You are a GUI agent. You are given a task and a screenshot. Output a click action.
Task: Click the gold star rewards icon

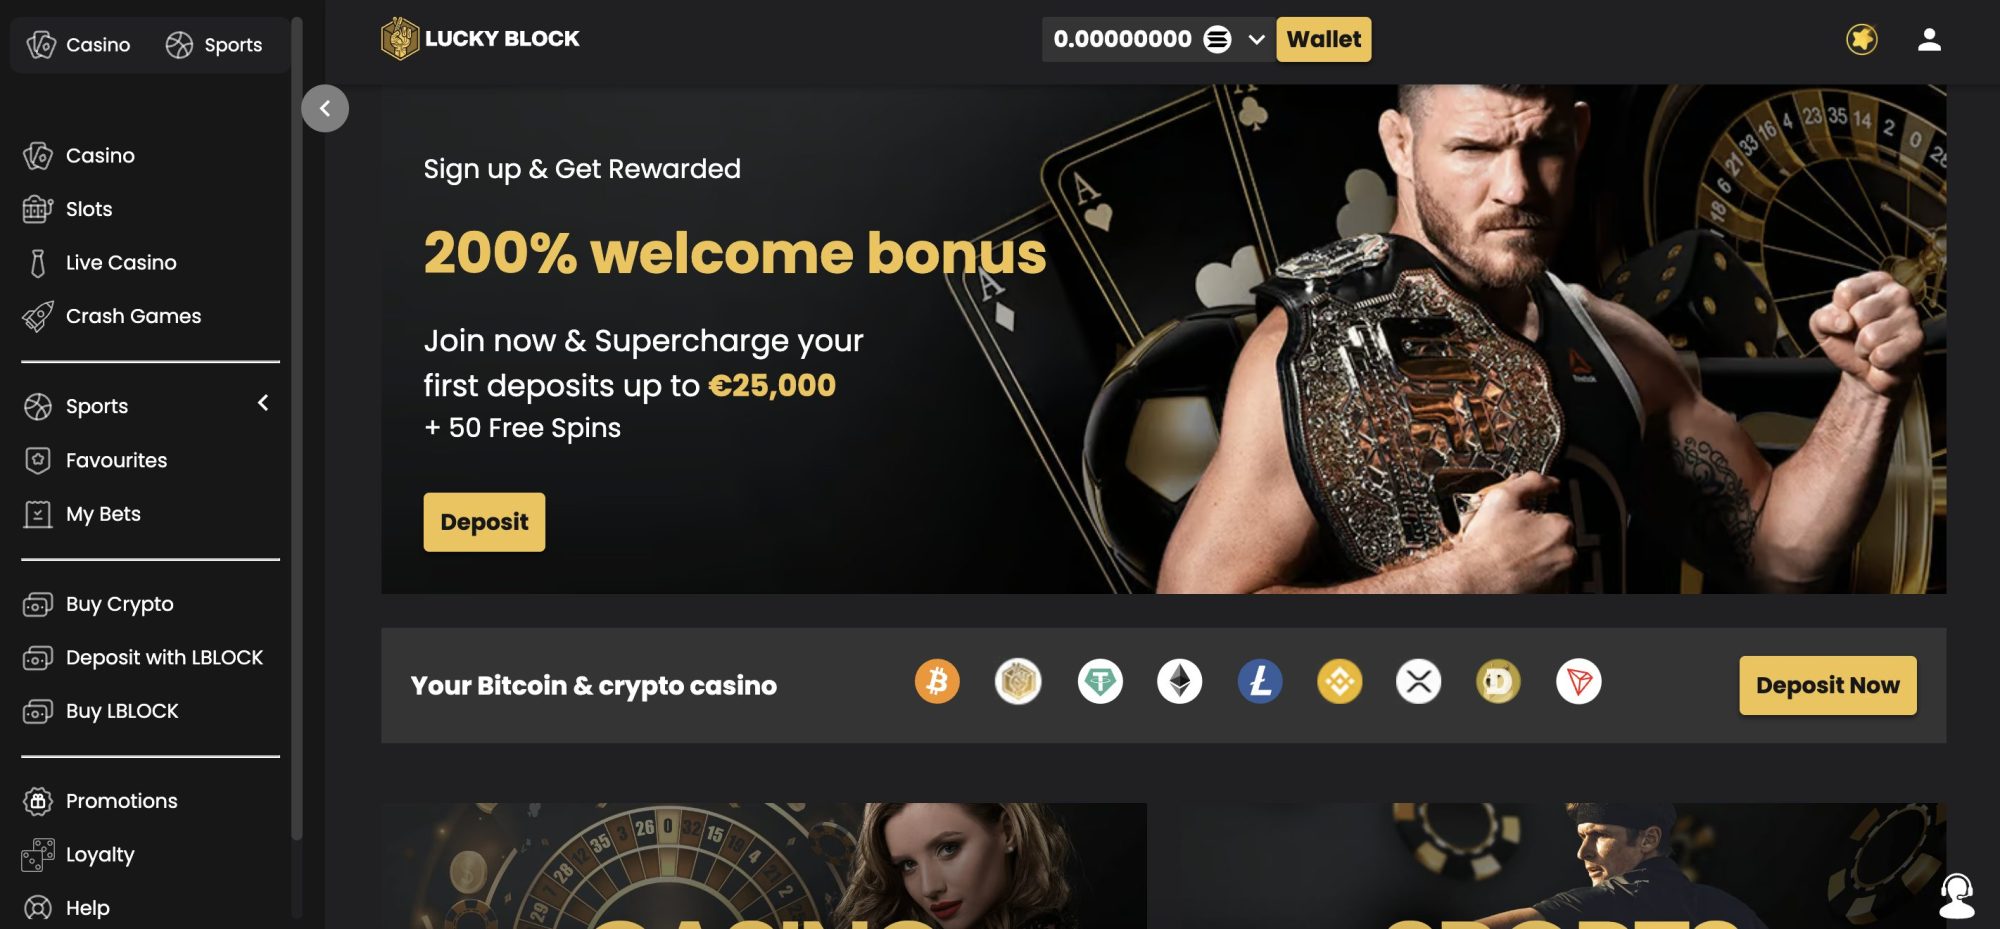tap(1862, 40)
